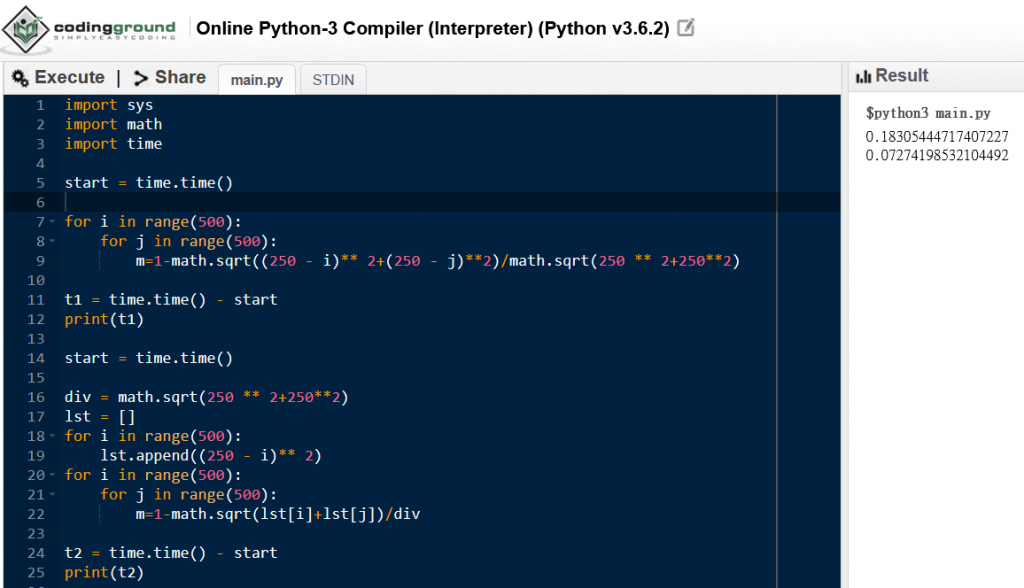Place cursor on empty line 6
1024x588 pixels.
tap(300, 202)
